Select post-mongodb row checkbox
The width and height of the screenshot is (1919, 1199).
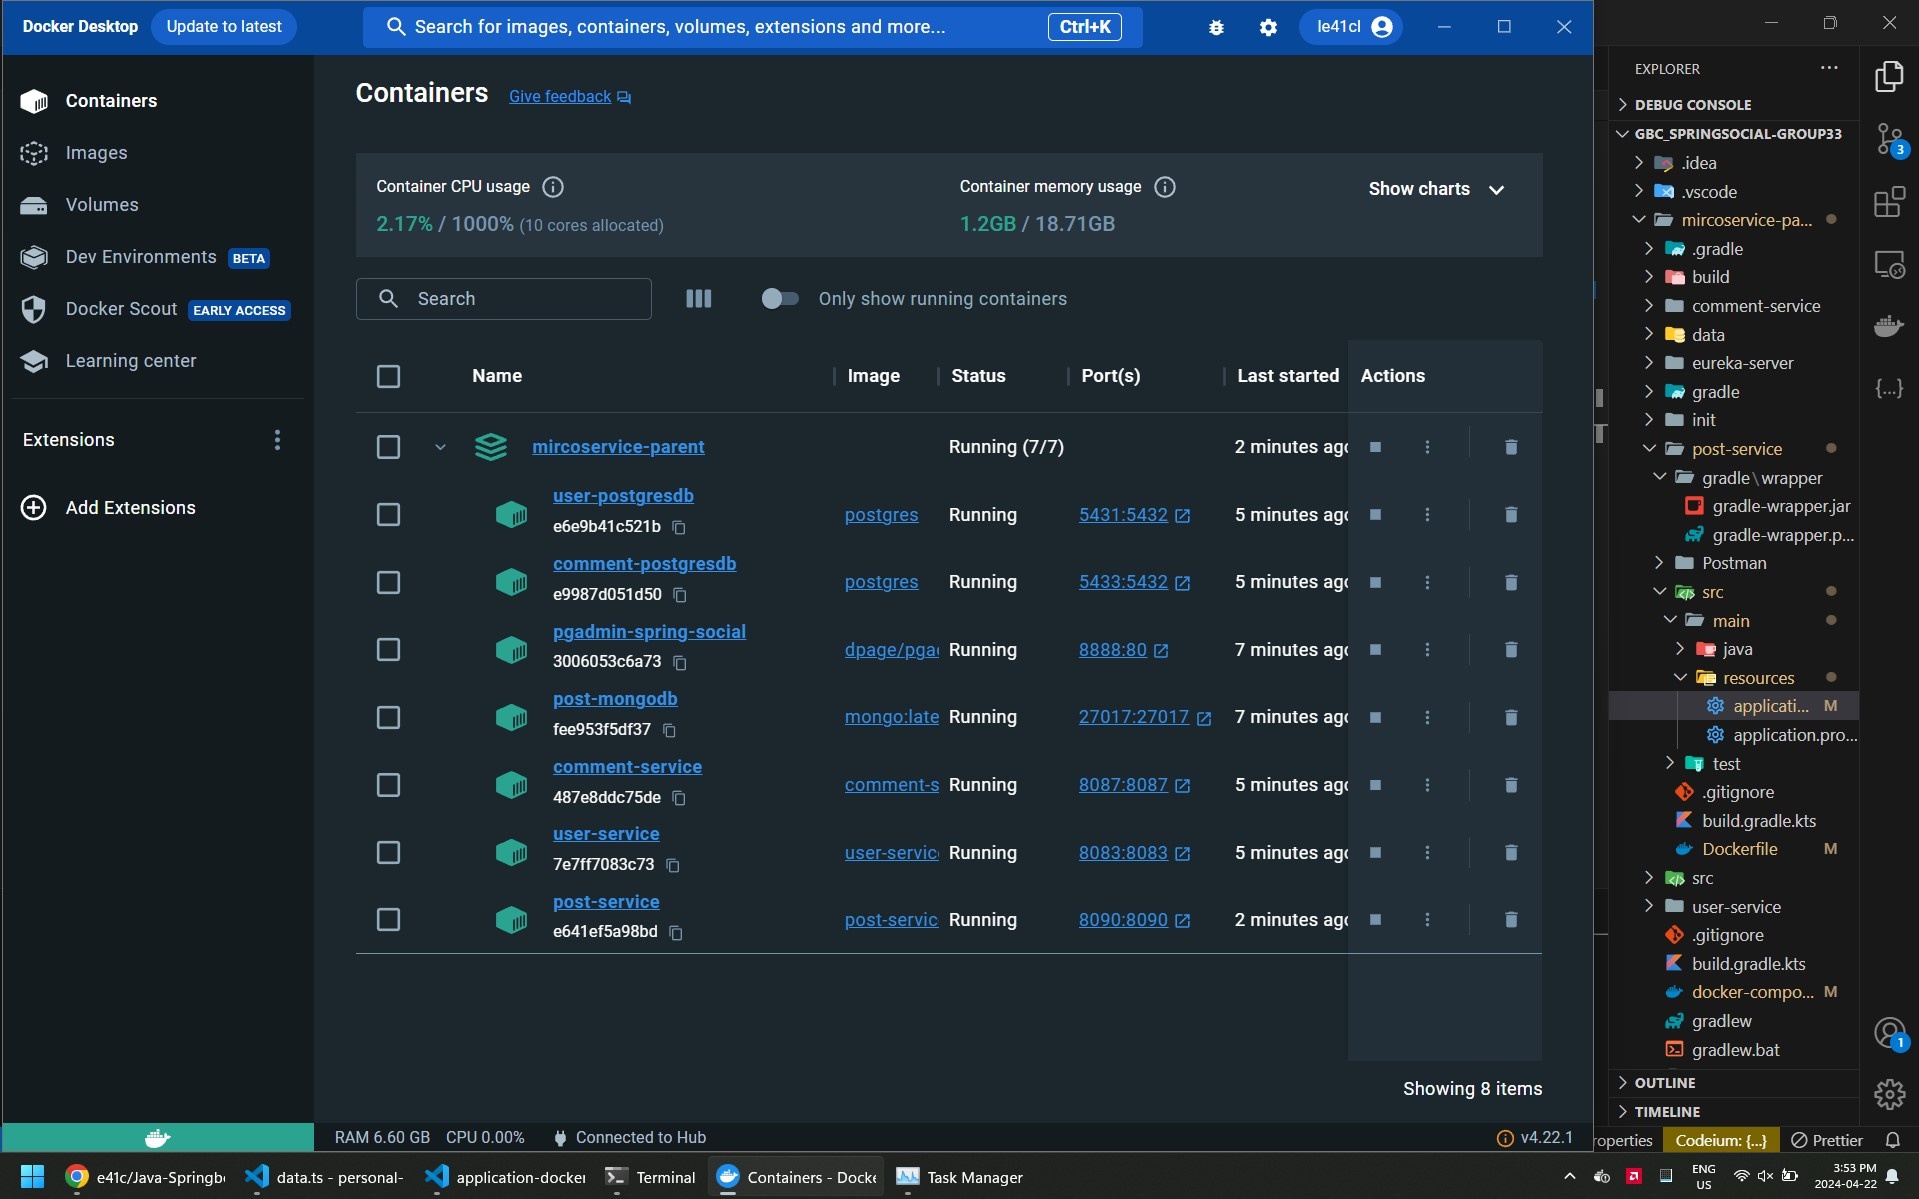point(388,717)
